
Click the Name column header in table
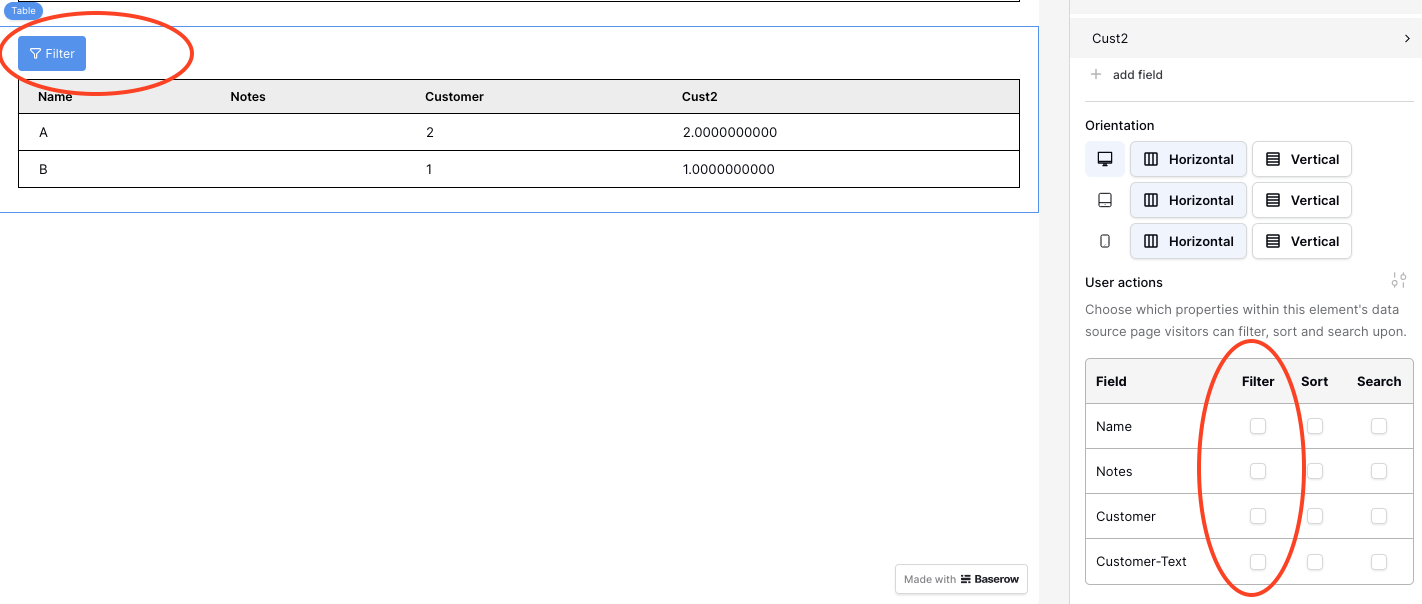pyautogui.click(x=55, y=97)
